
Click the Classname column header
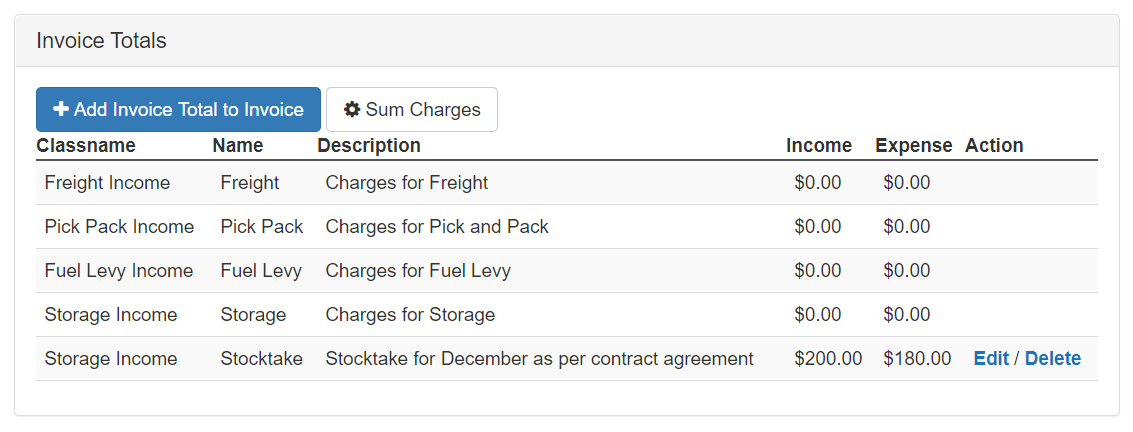pos(86,146)
